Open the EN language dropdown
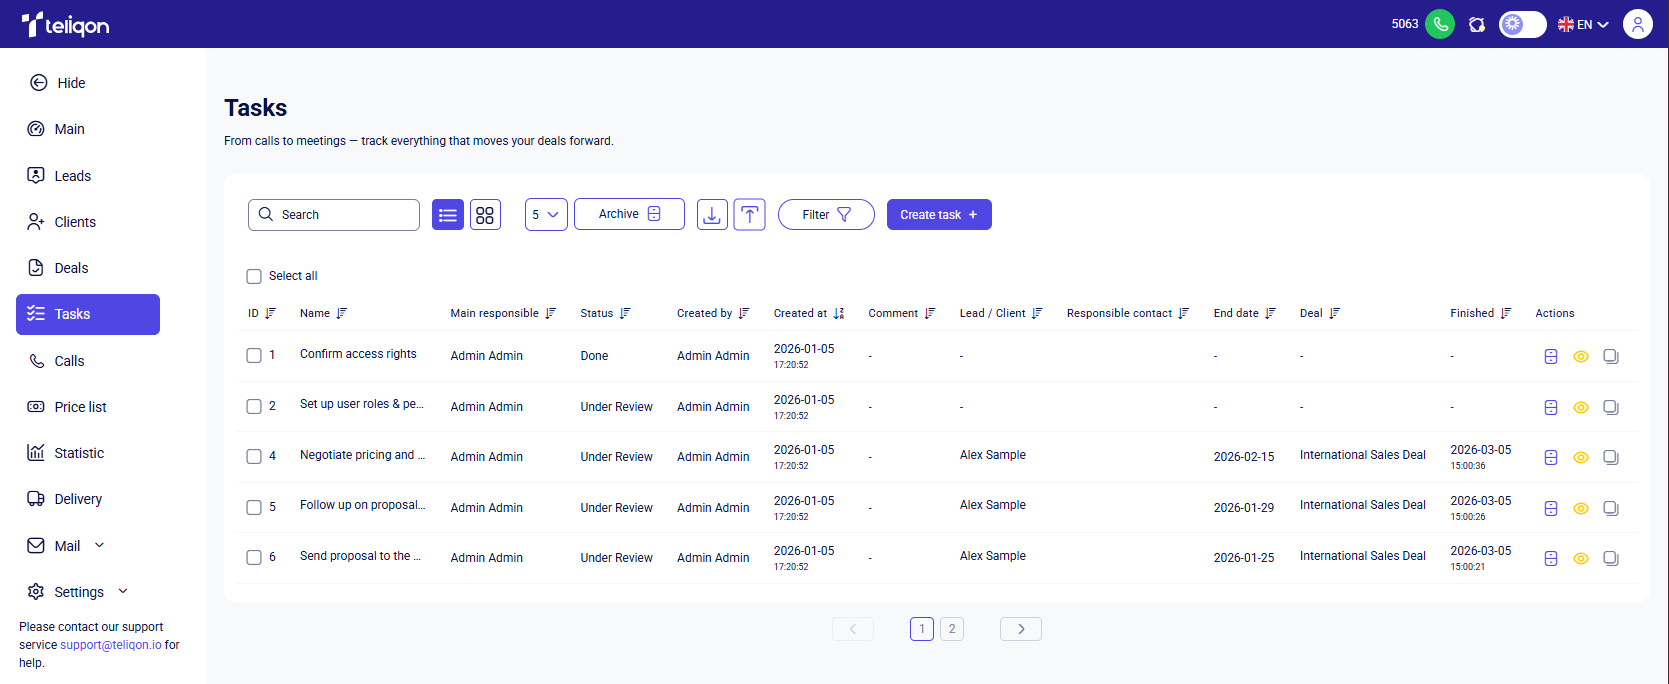This screenshot has width=1669, height=684. (x=1583, y=24)
